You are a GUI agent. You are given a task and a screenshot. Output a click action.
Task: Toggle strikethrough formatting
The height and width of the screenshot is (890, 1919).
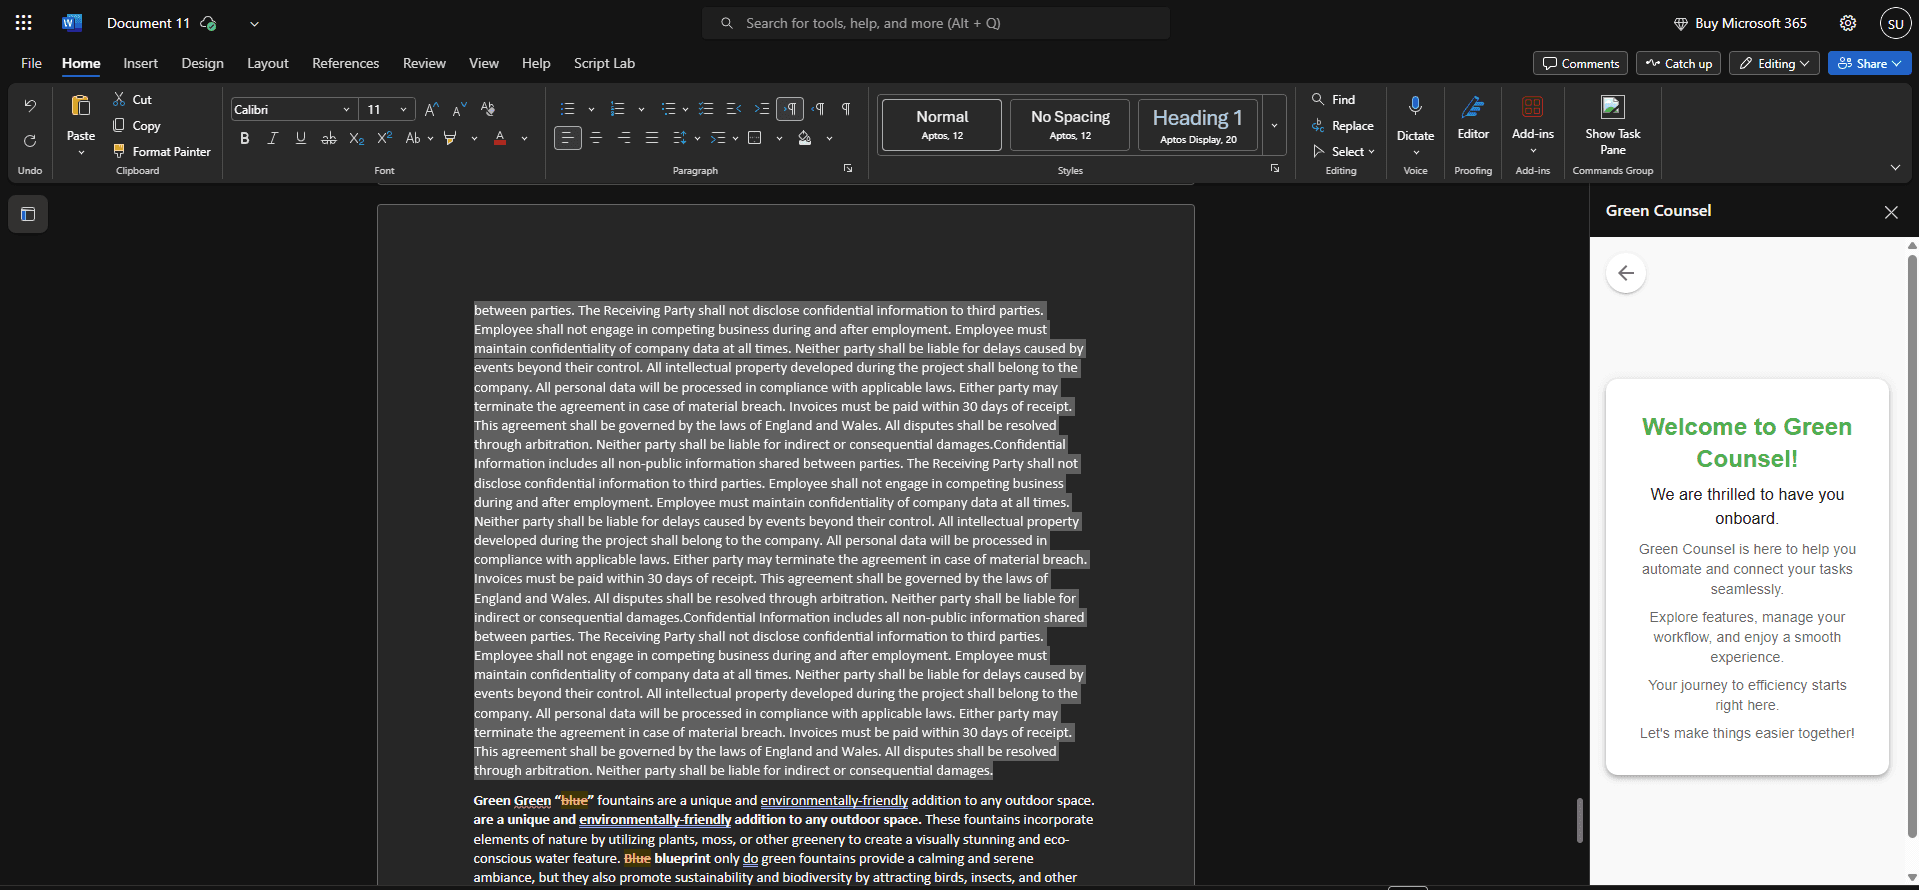(328, 138)
